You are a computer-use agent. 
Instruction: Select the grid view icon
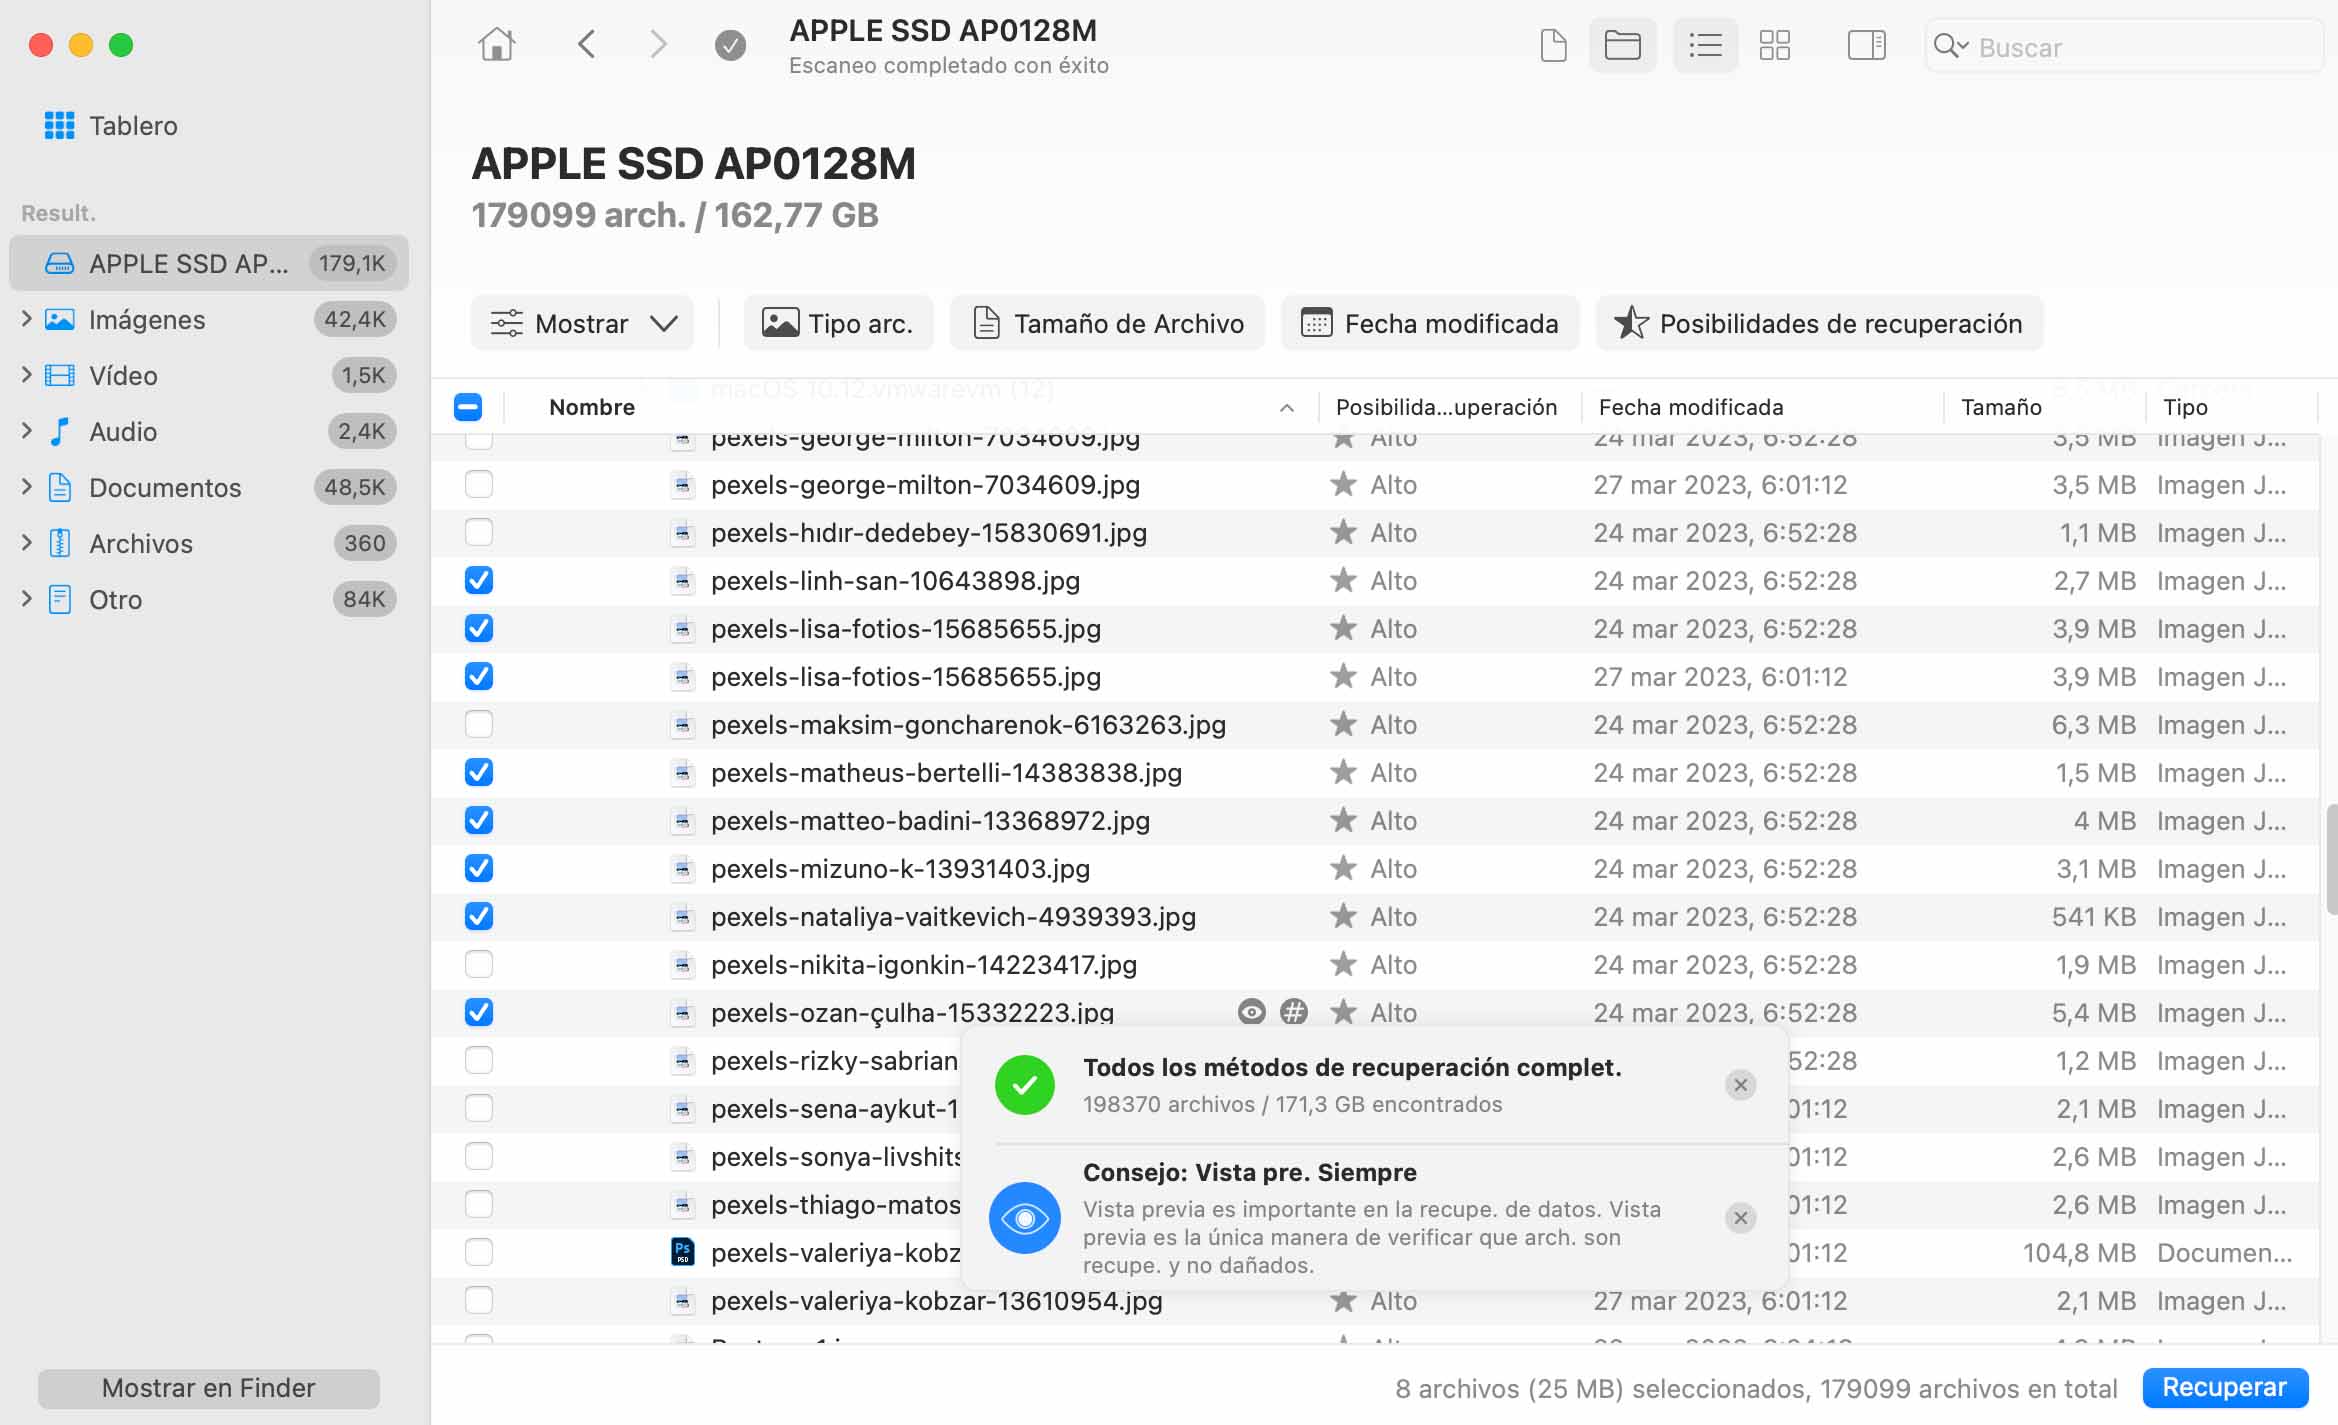click(1775, 45)
